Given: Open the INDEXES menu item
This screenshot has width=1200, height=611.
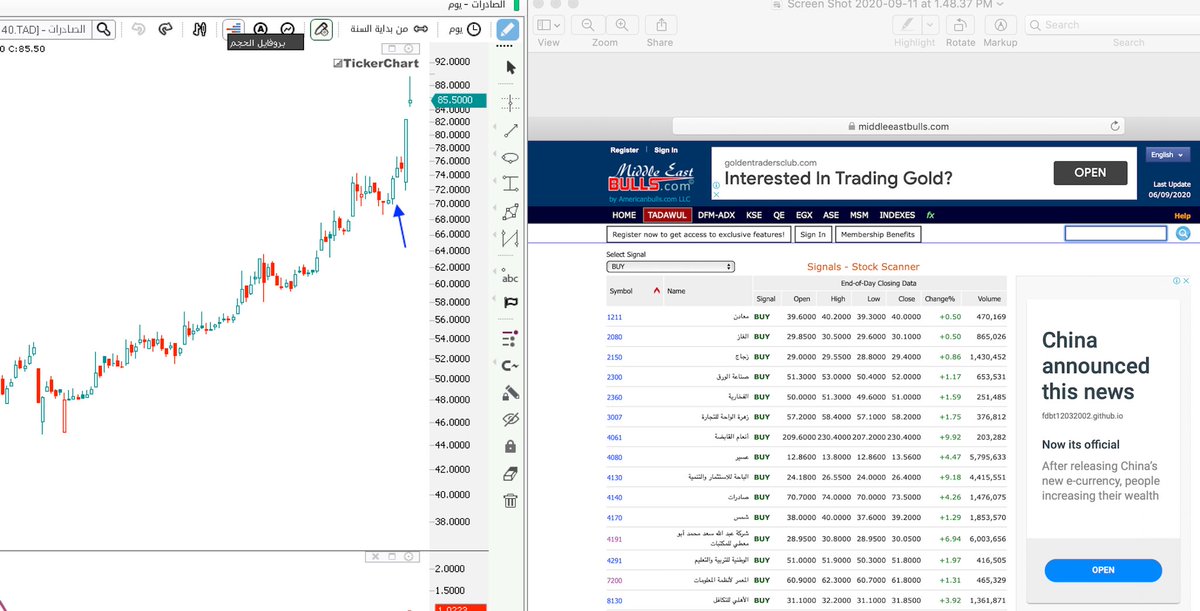Looking at the screenshot, I should (897, 215).
